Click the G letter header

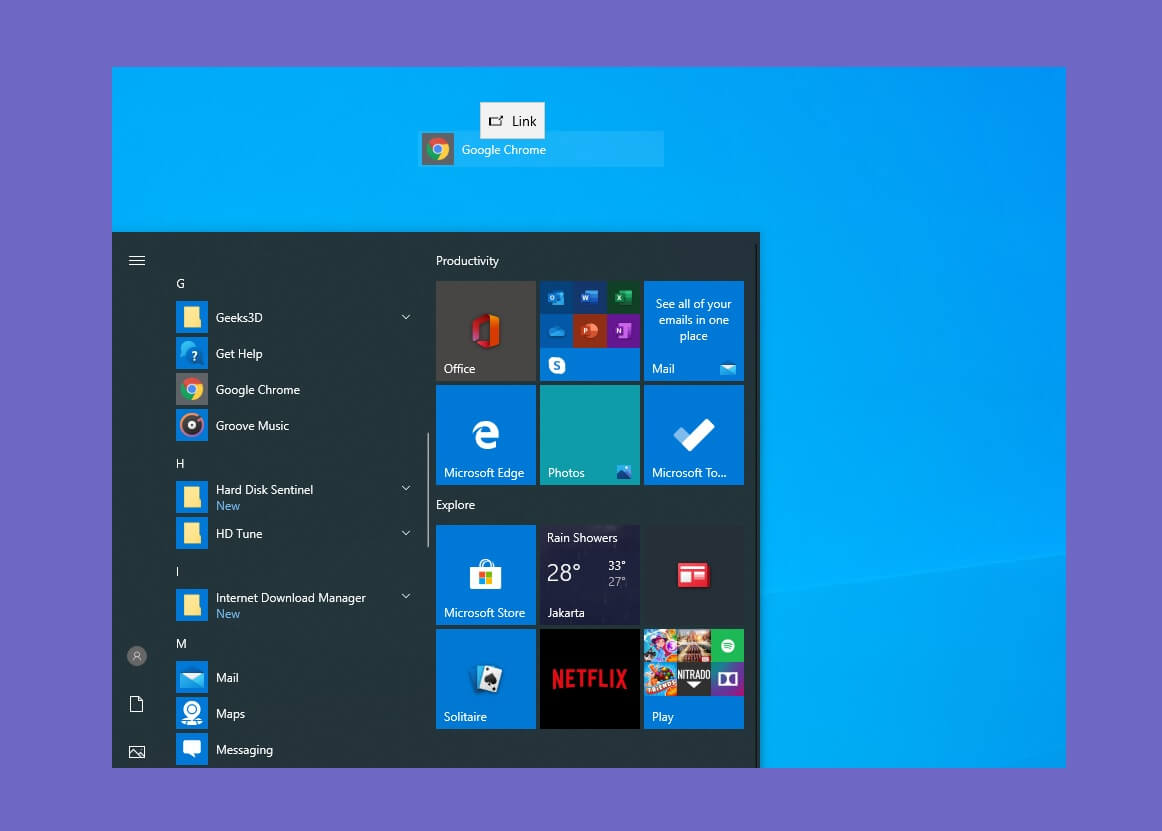pyautogui.click(x=180, y=284)
